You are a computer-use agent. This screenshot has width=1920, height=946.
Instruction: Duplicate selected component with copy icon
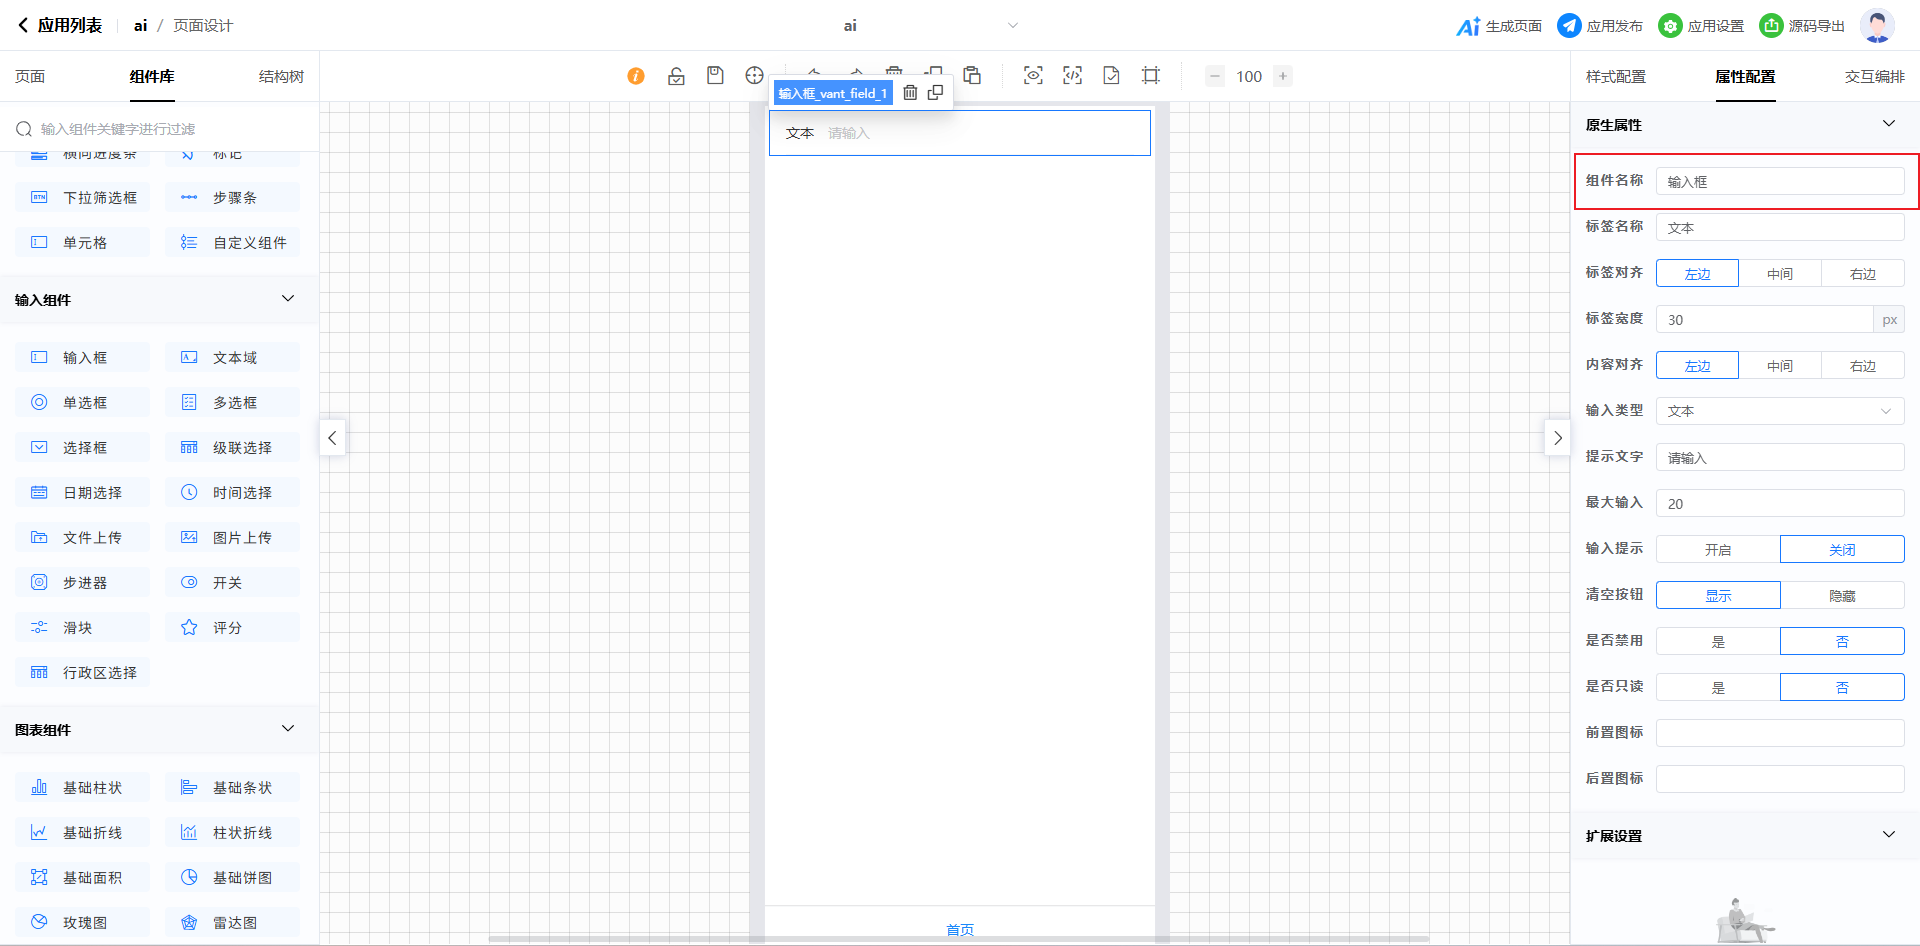(935, 93)
